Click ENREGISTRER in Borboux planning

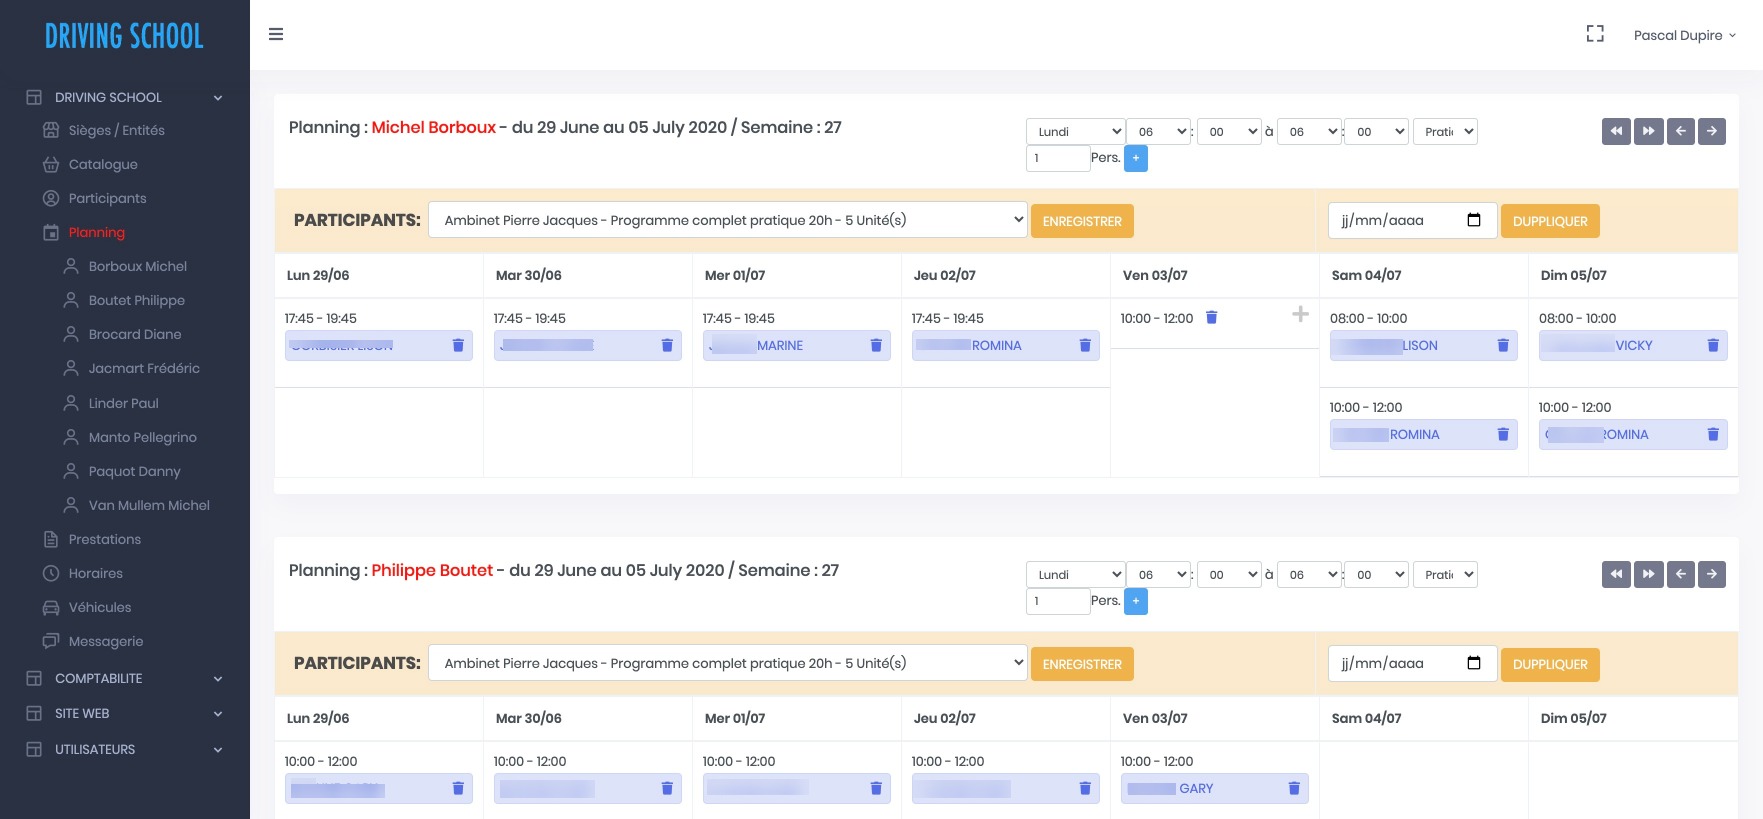click(x=1082, y=221)
